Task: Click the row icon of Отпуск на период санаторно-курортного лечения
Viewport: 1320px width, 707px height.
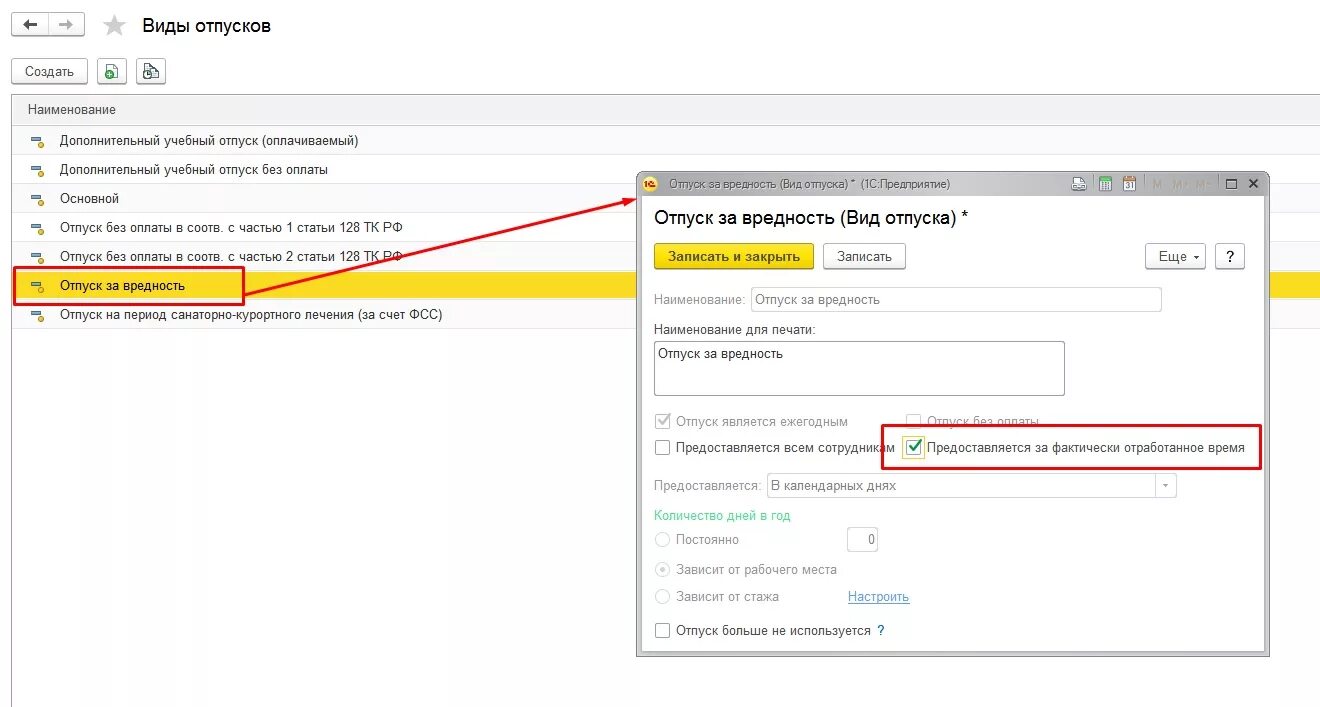Action: tap(37, 315)
